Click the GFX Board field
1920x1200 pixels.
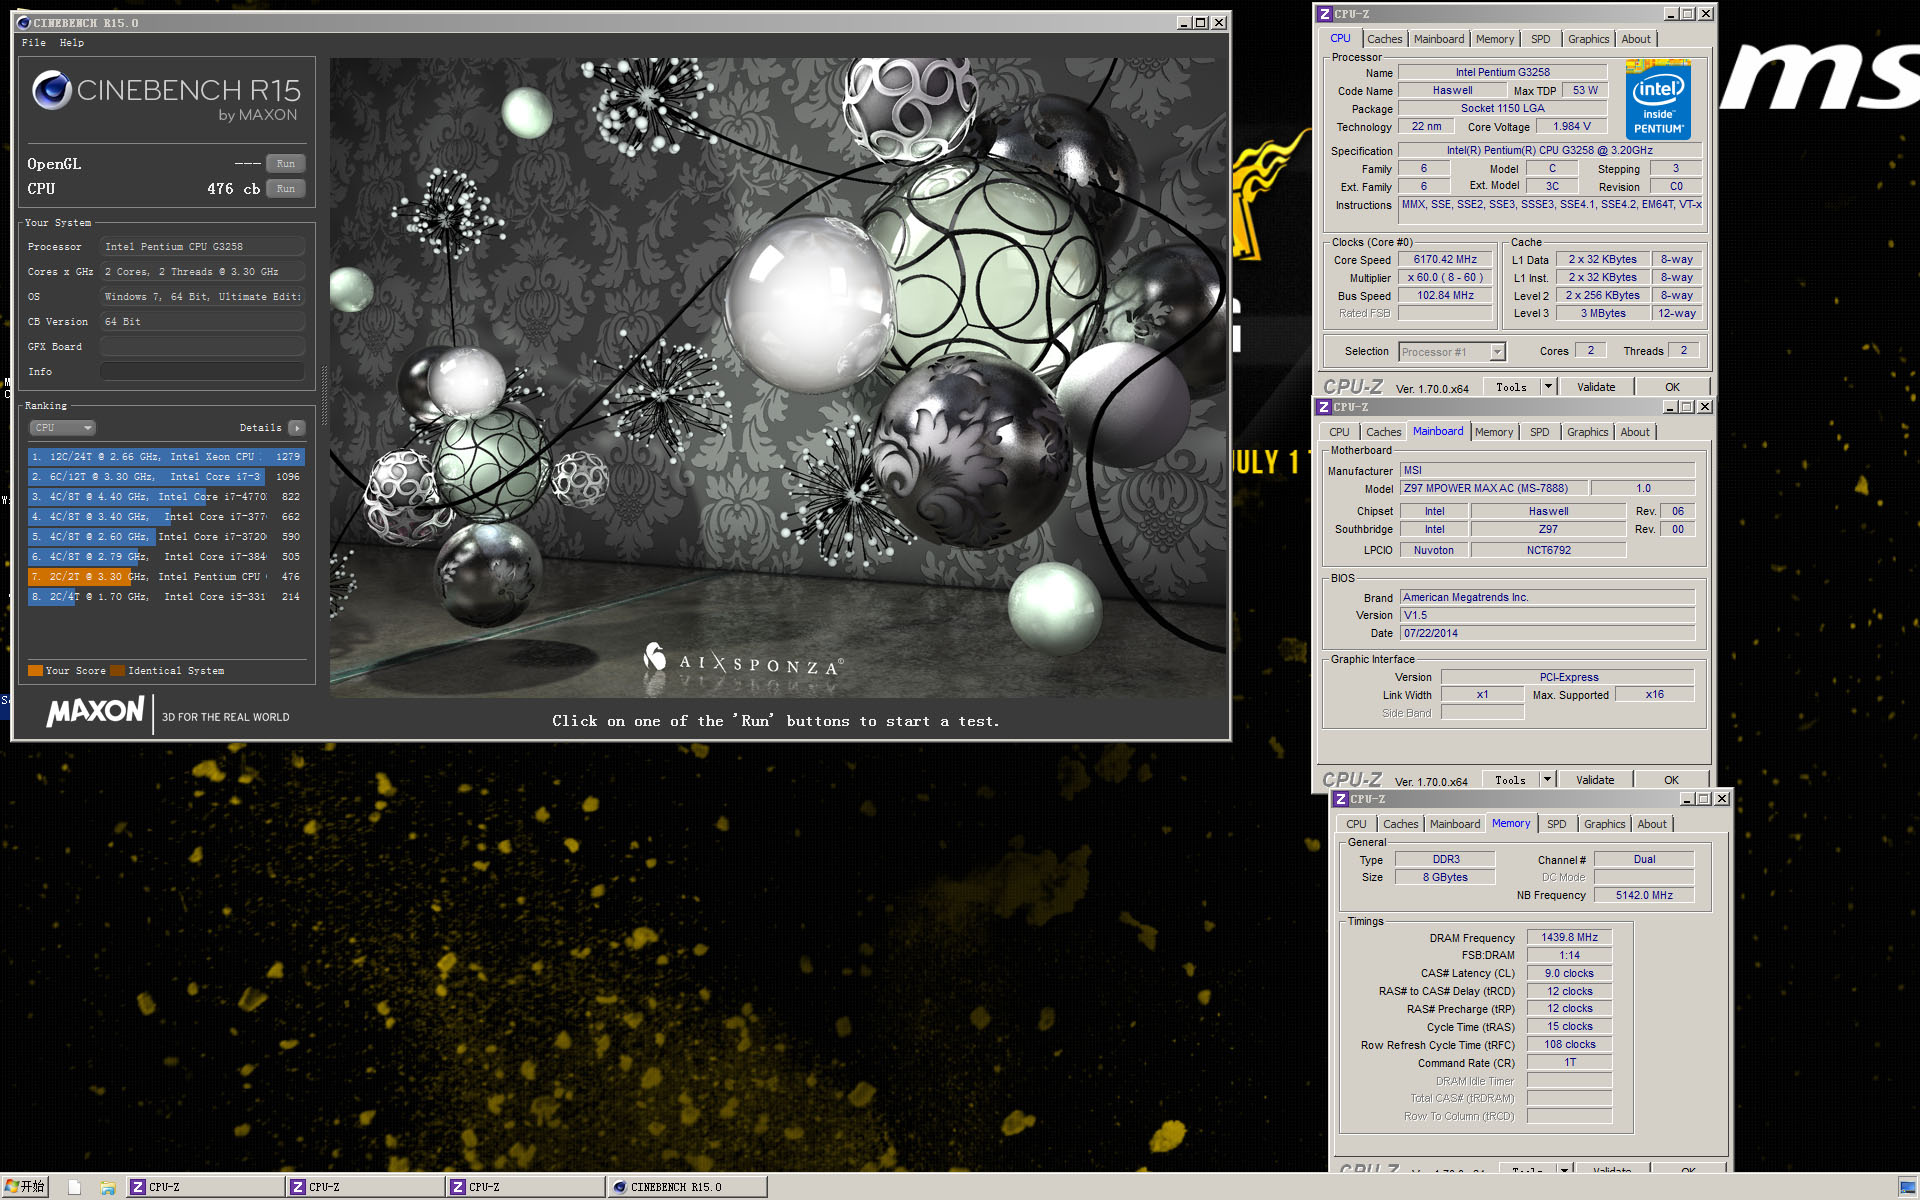tap(203, 347)
